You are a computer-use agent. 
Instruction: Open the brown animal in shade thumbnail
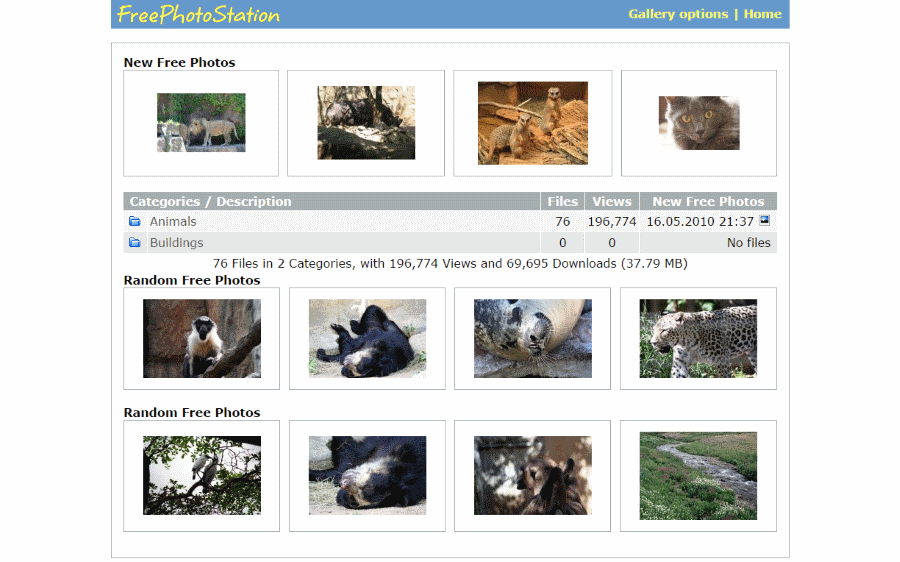click(533, 475)
